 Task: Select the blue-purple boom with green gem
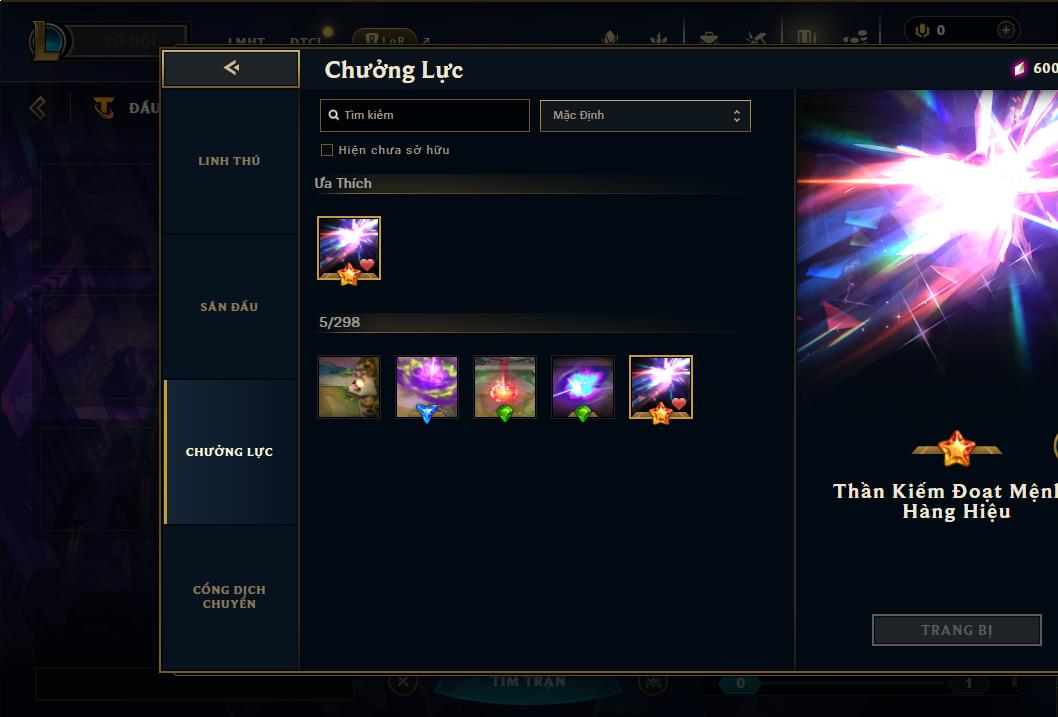click(x=583, y=387)
